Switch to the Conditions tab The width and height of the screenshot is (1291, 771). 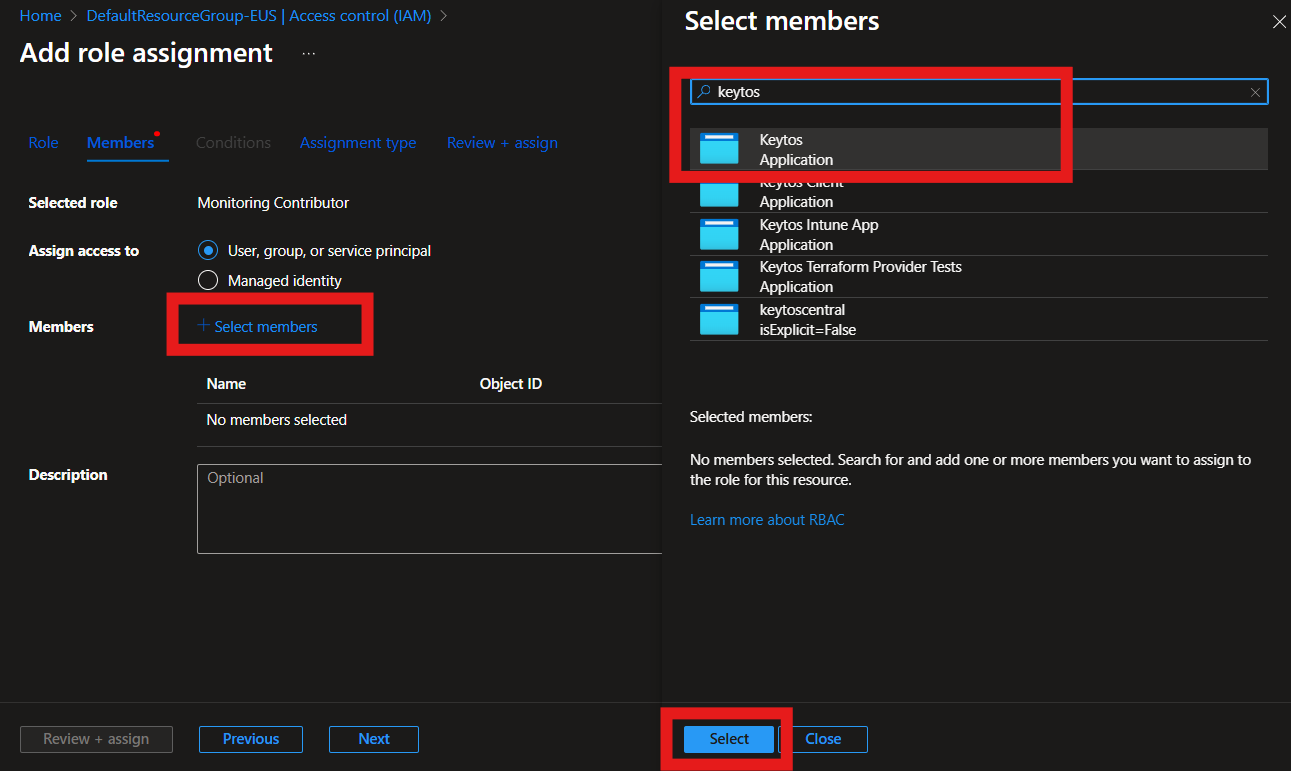click(x=233, y=143)
